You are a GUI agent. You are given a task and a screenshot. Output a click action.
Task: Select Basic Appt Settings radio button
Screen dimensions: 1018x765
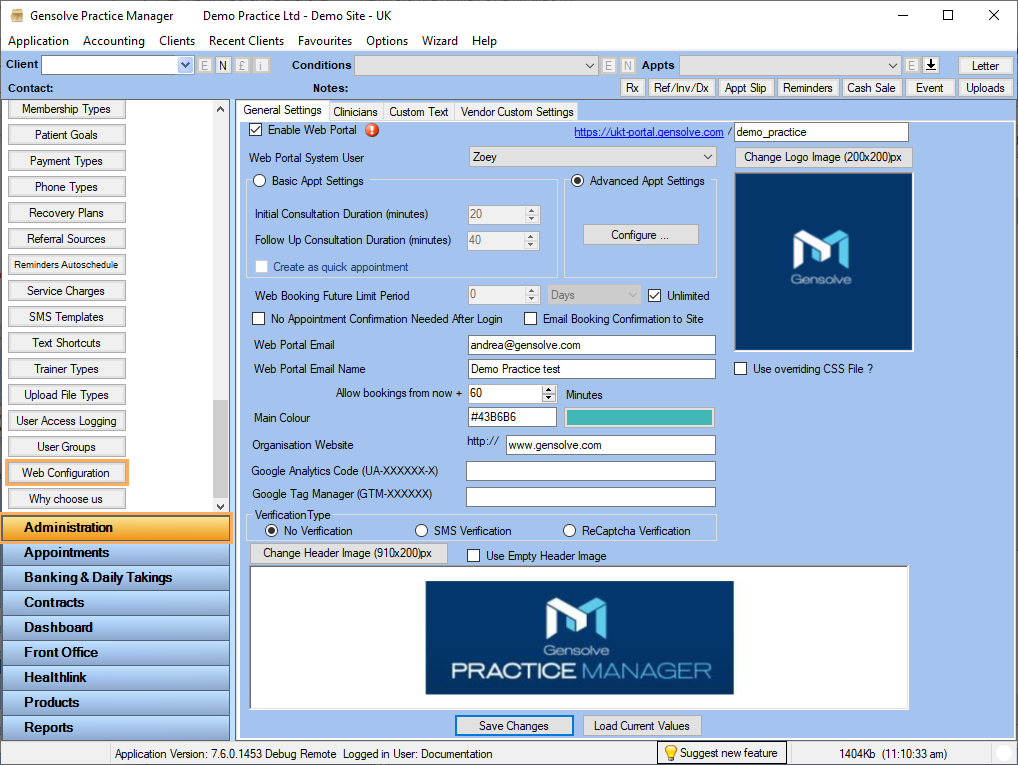[x=260, y=181]
